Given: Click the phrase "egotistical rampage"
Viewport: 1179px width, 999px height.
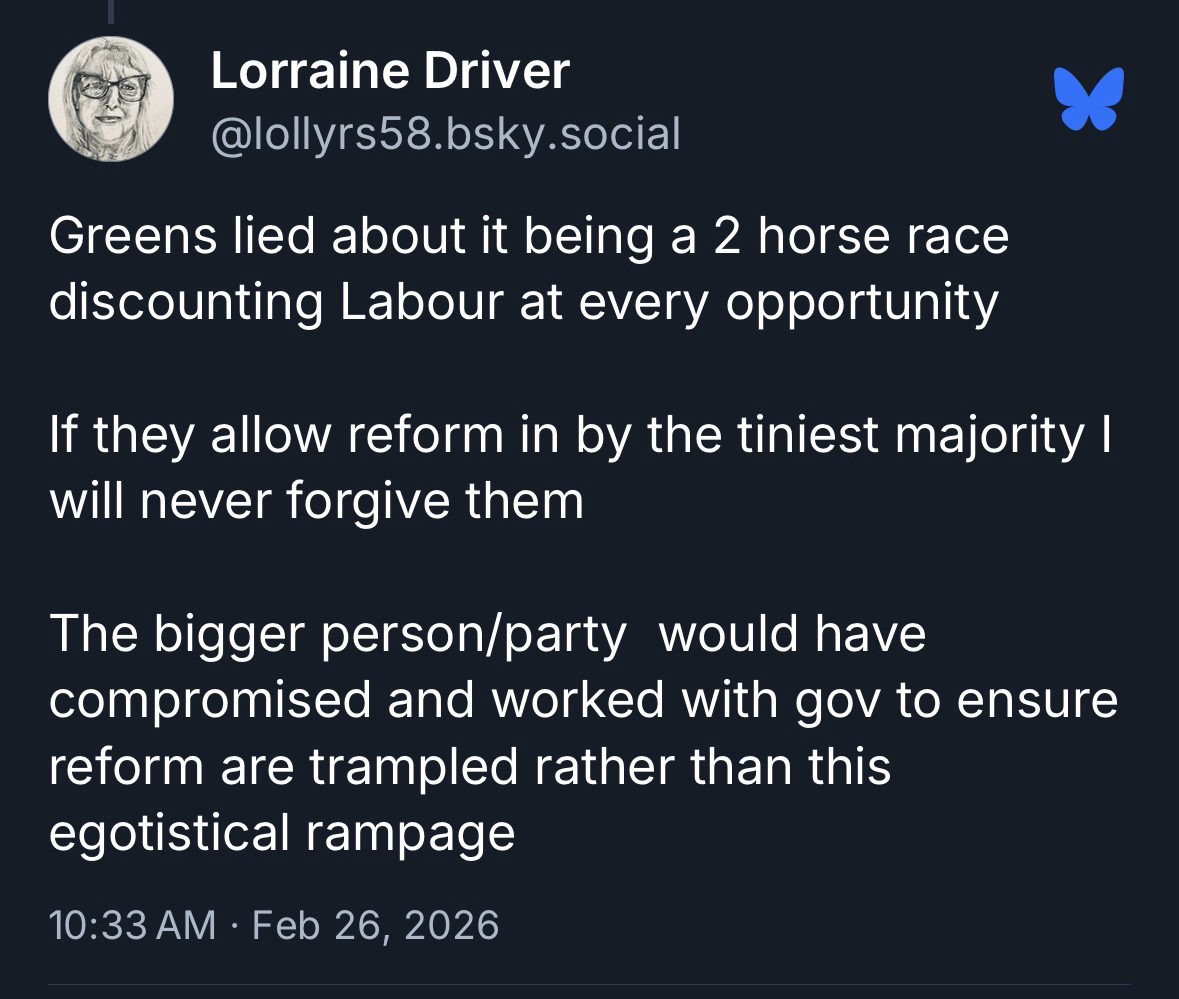Looking at the screenshot, I should 282,832.
